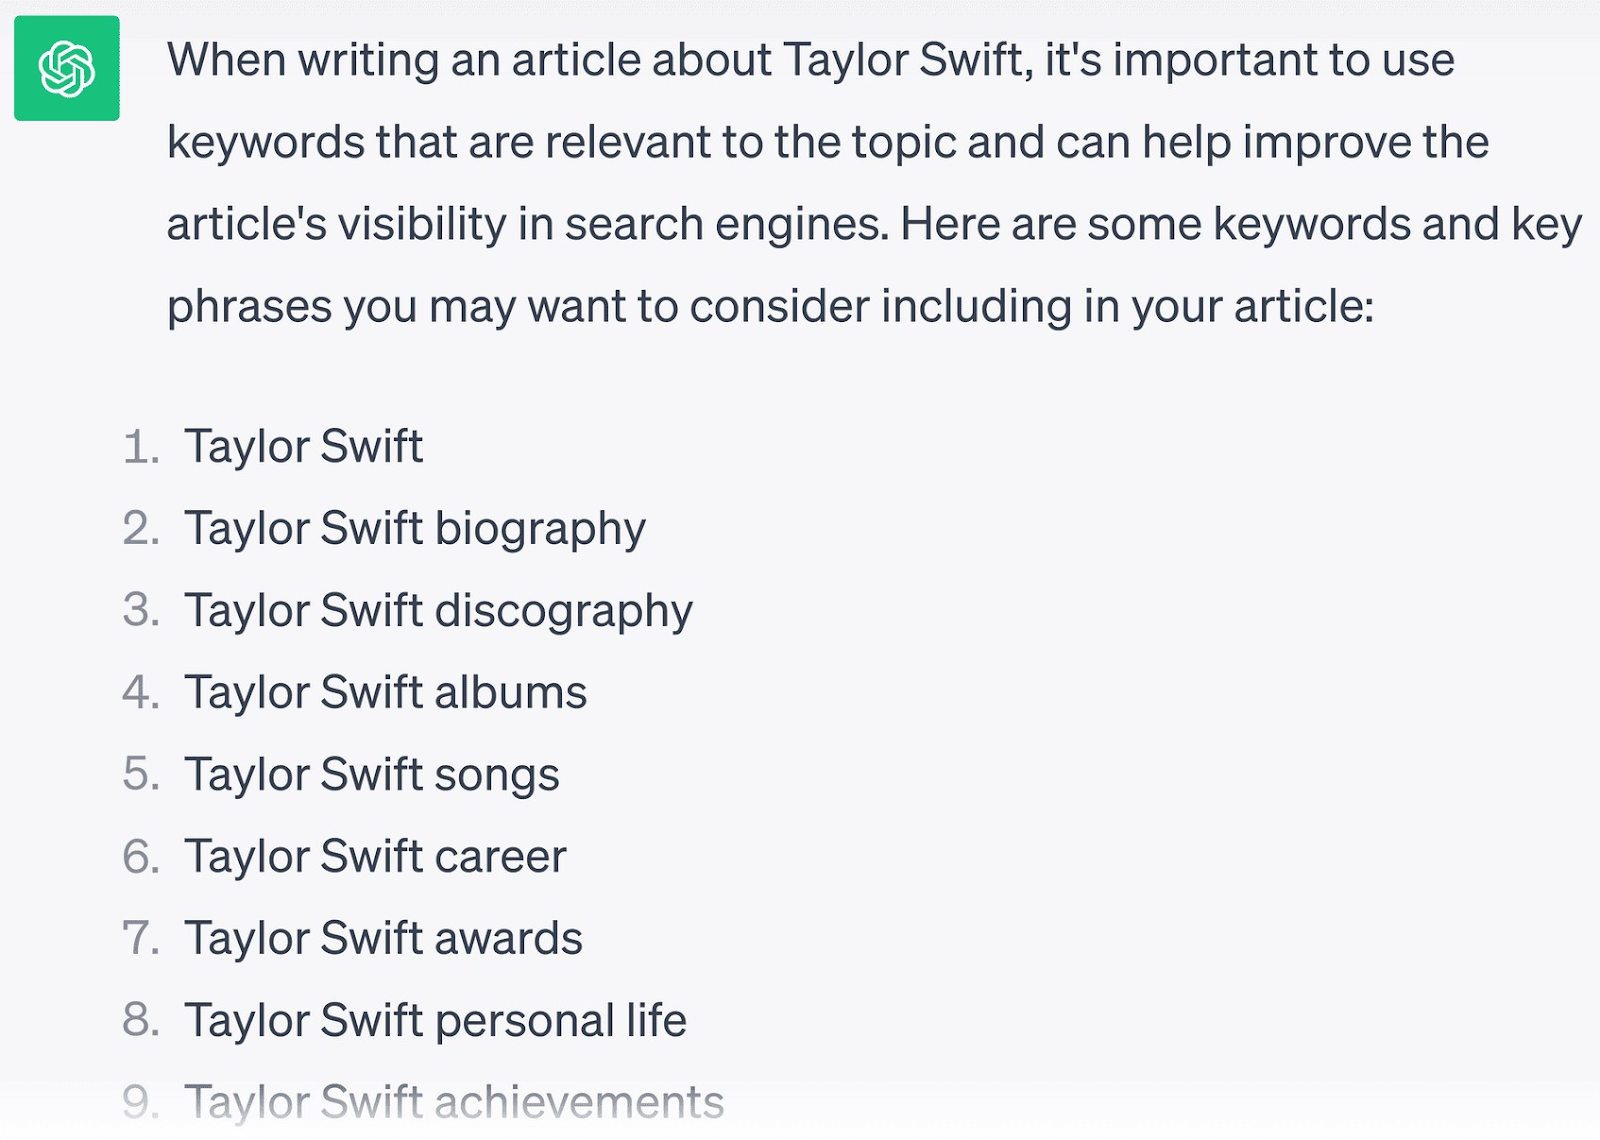Click the 'Taylor Swift' first list item
Screen dimensions: 1600x1140
coord(303,446)
